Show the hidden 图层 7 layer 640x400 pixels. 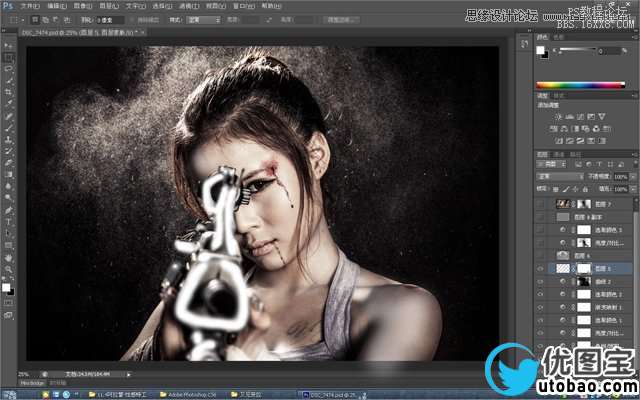pyautogui.click(x=541, y=203)
